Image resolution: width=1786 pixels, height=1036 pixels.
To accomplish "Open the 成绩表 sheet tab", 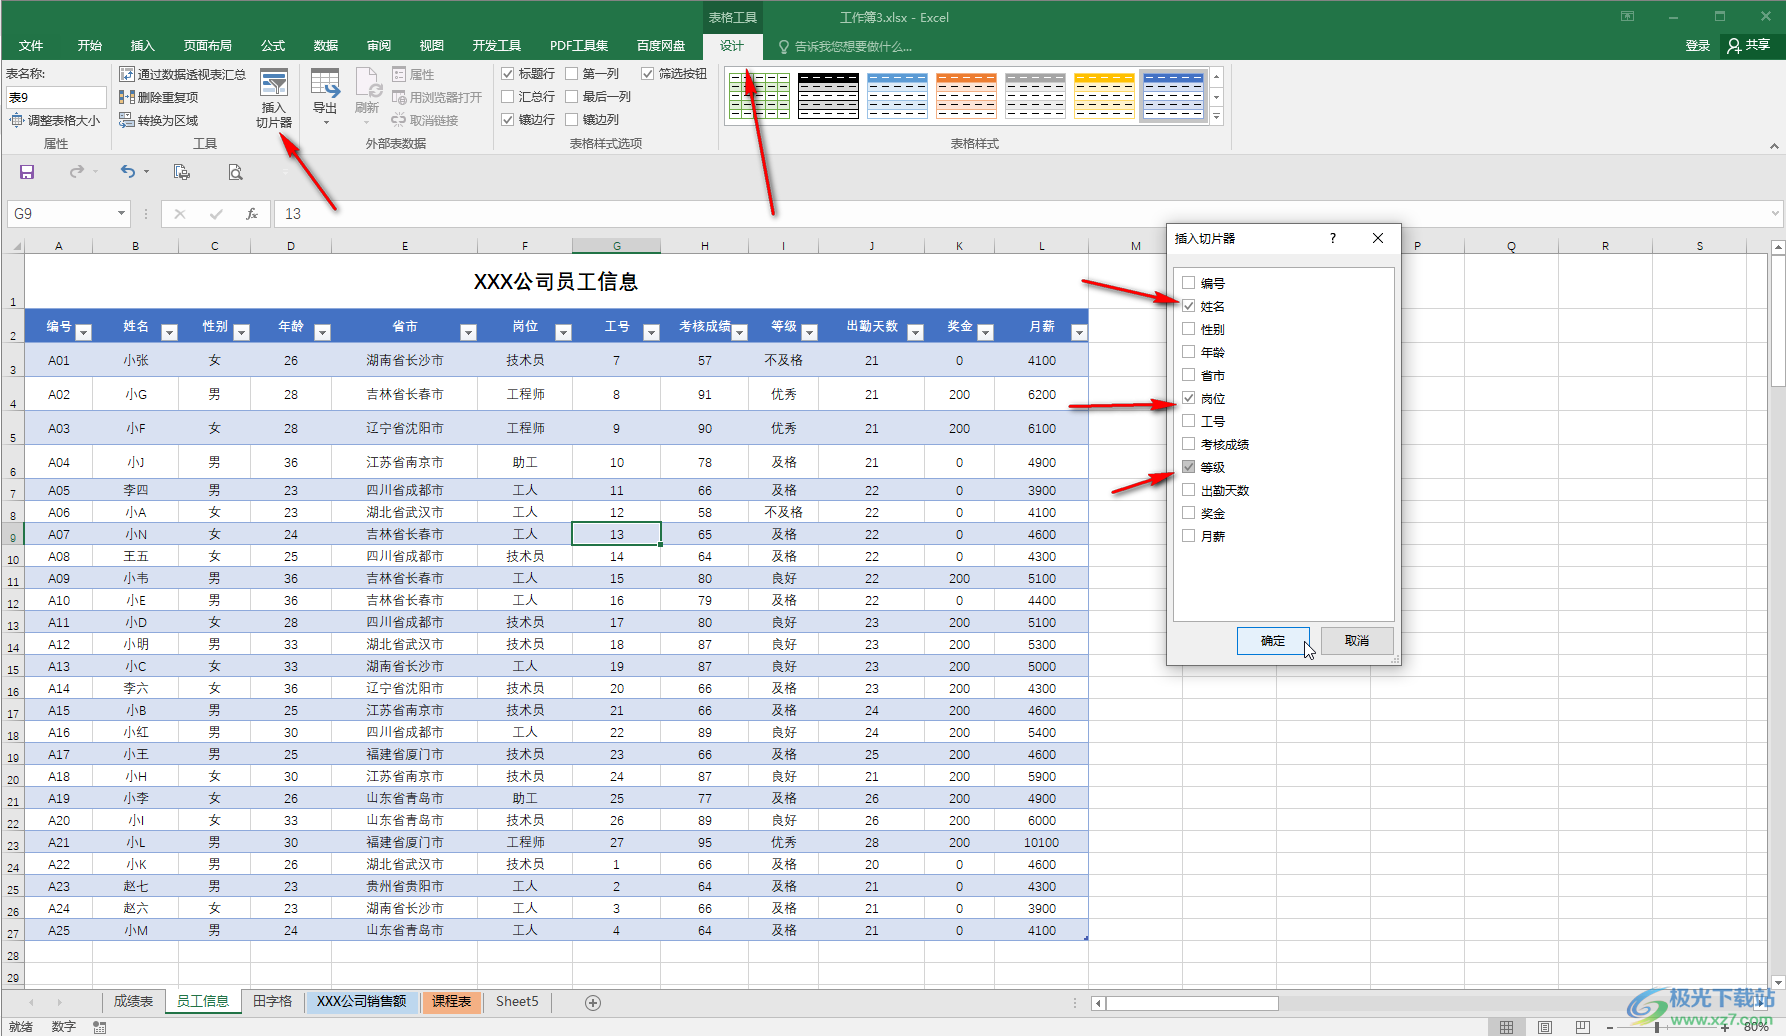I will click(133, 1002).
